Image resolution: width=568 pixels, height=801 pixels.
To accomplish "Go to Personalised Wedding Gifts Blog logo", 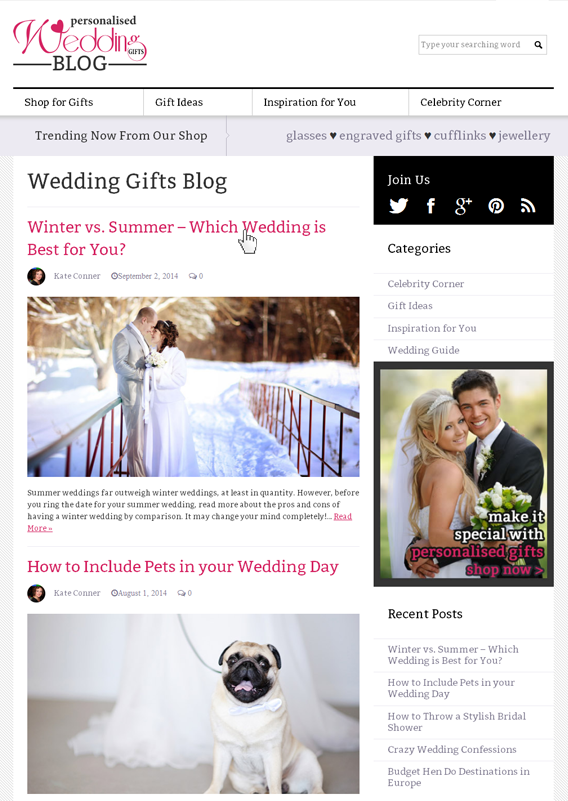I will pos(80,43).
